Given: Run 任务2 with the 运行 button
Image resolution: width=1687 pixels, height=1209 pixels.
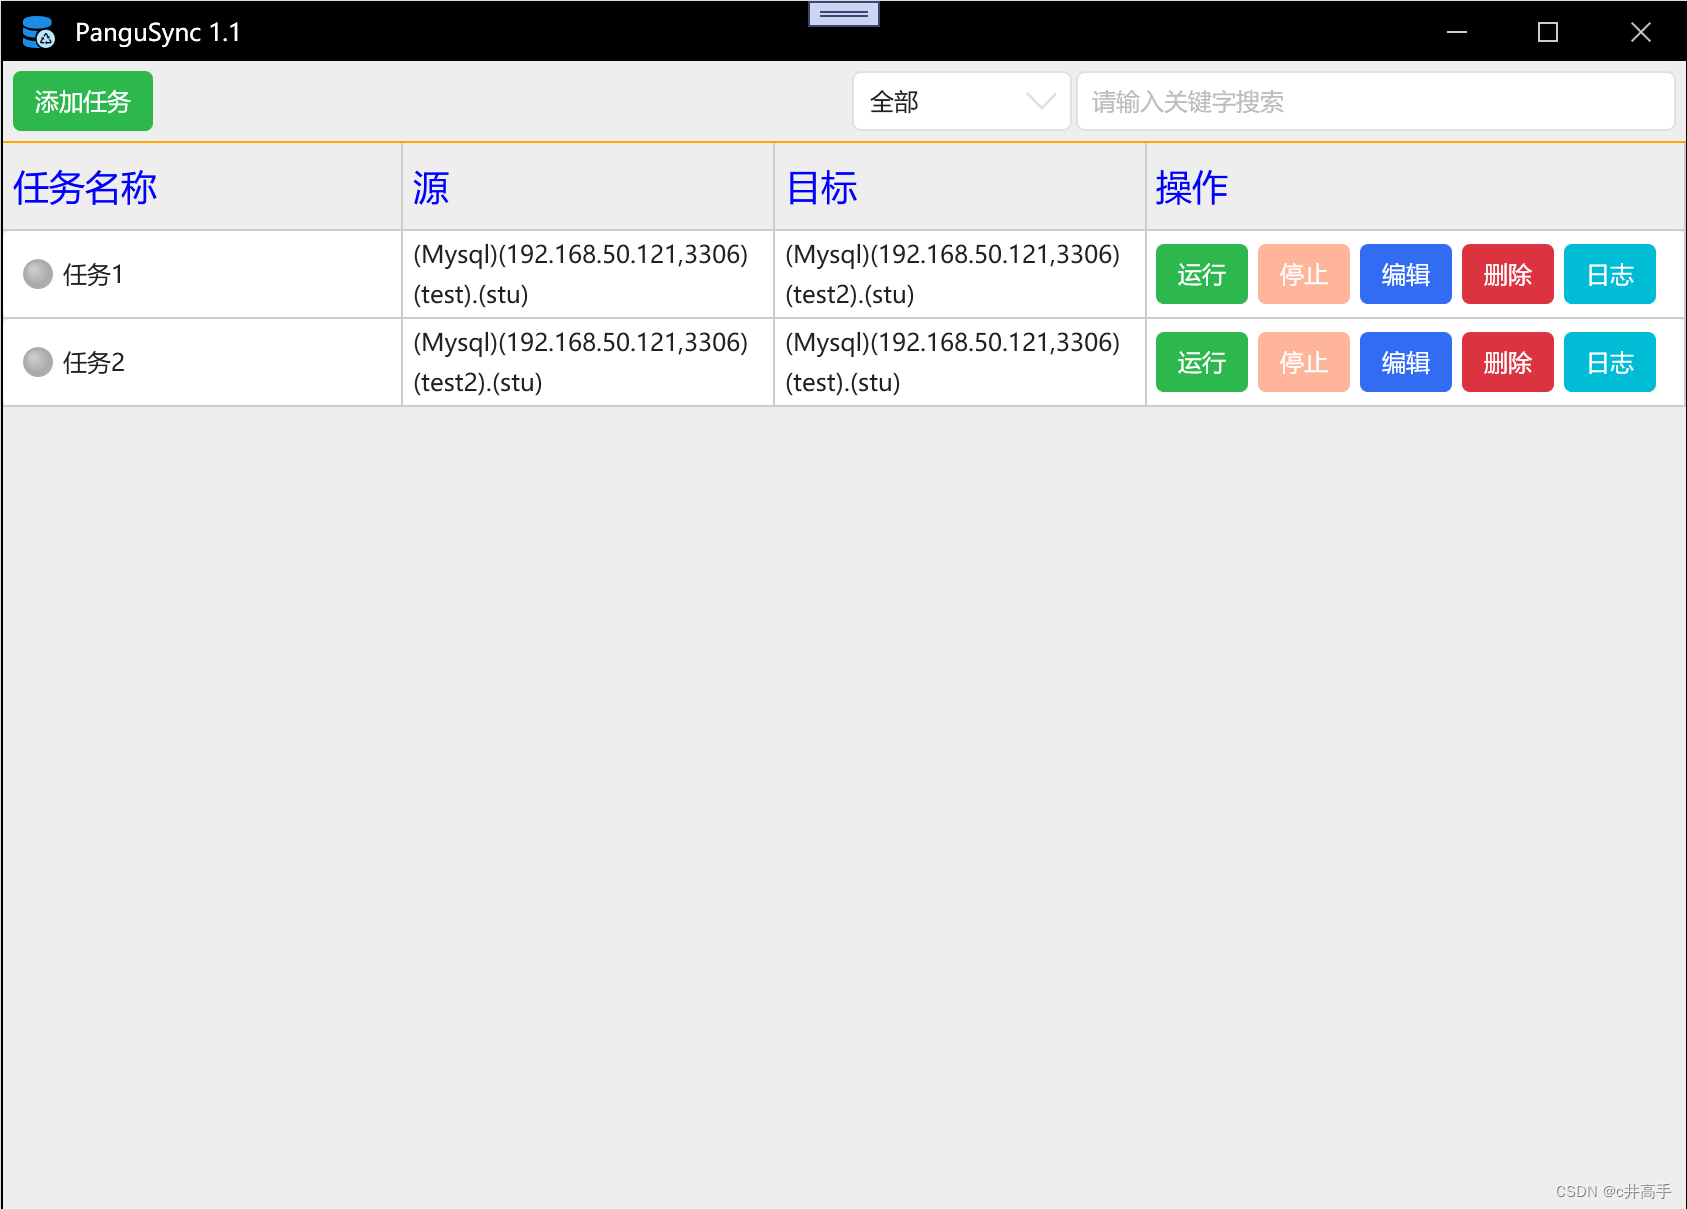Looking at the screenshot, I should (x=1202, y=362).
